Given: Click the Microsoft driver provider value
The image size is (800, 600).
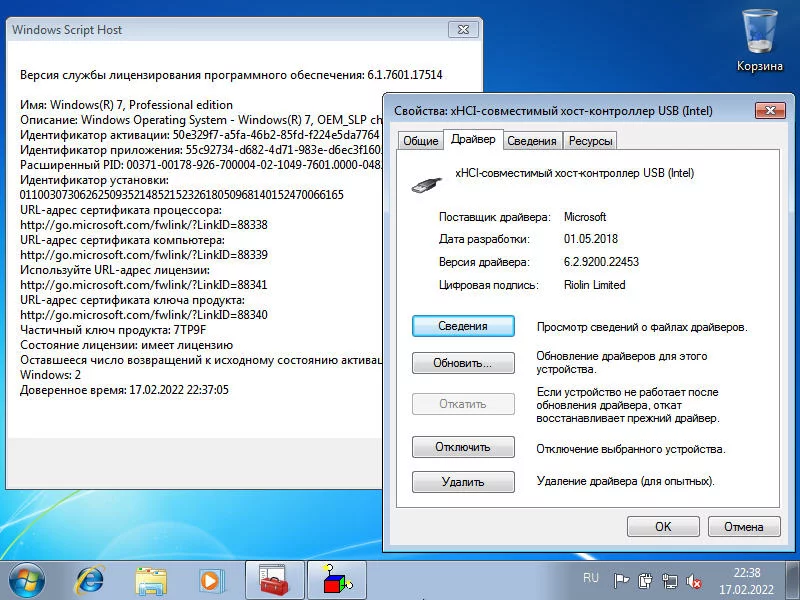Looking at the screenshot, I should pyautogui.click(x=585, y=217).
